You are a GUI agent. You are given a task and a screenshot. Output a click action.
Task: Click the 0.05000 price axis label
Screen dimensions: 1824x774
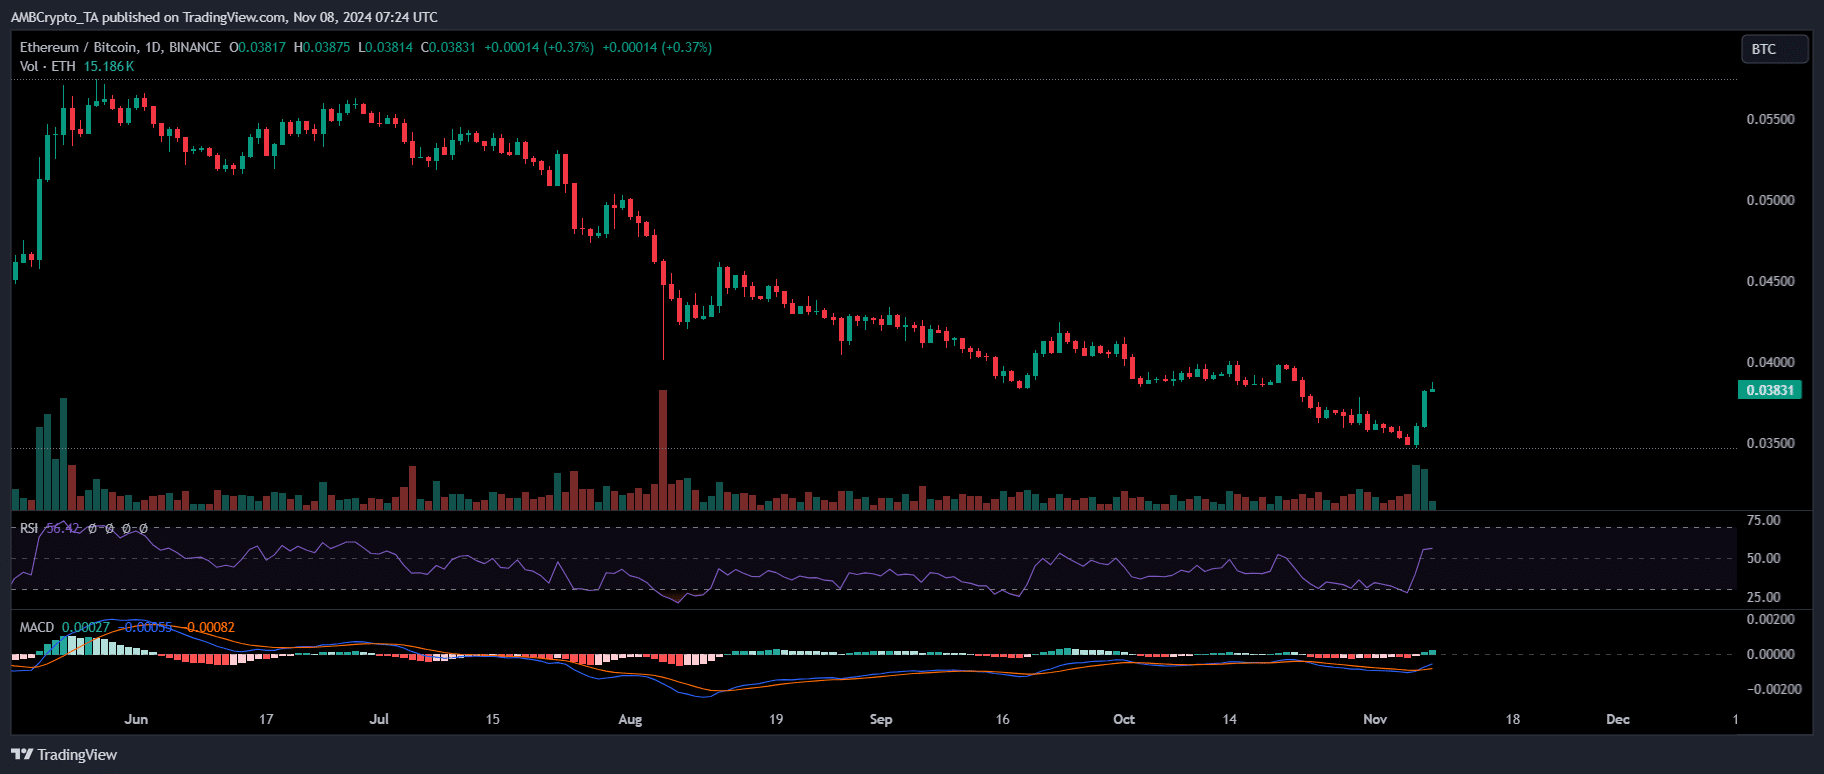pyautogui.click(x=1770, y=200)
